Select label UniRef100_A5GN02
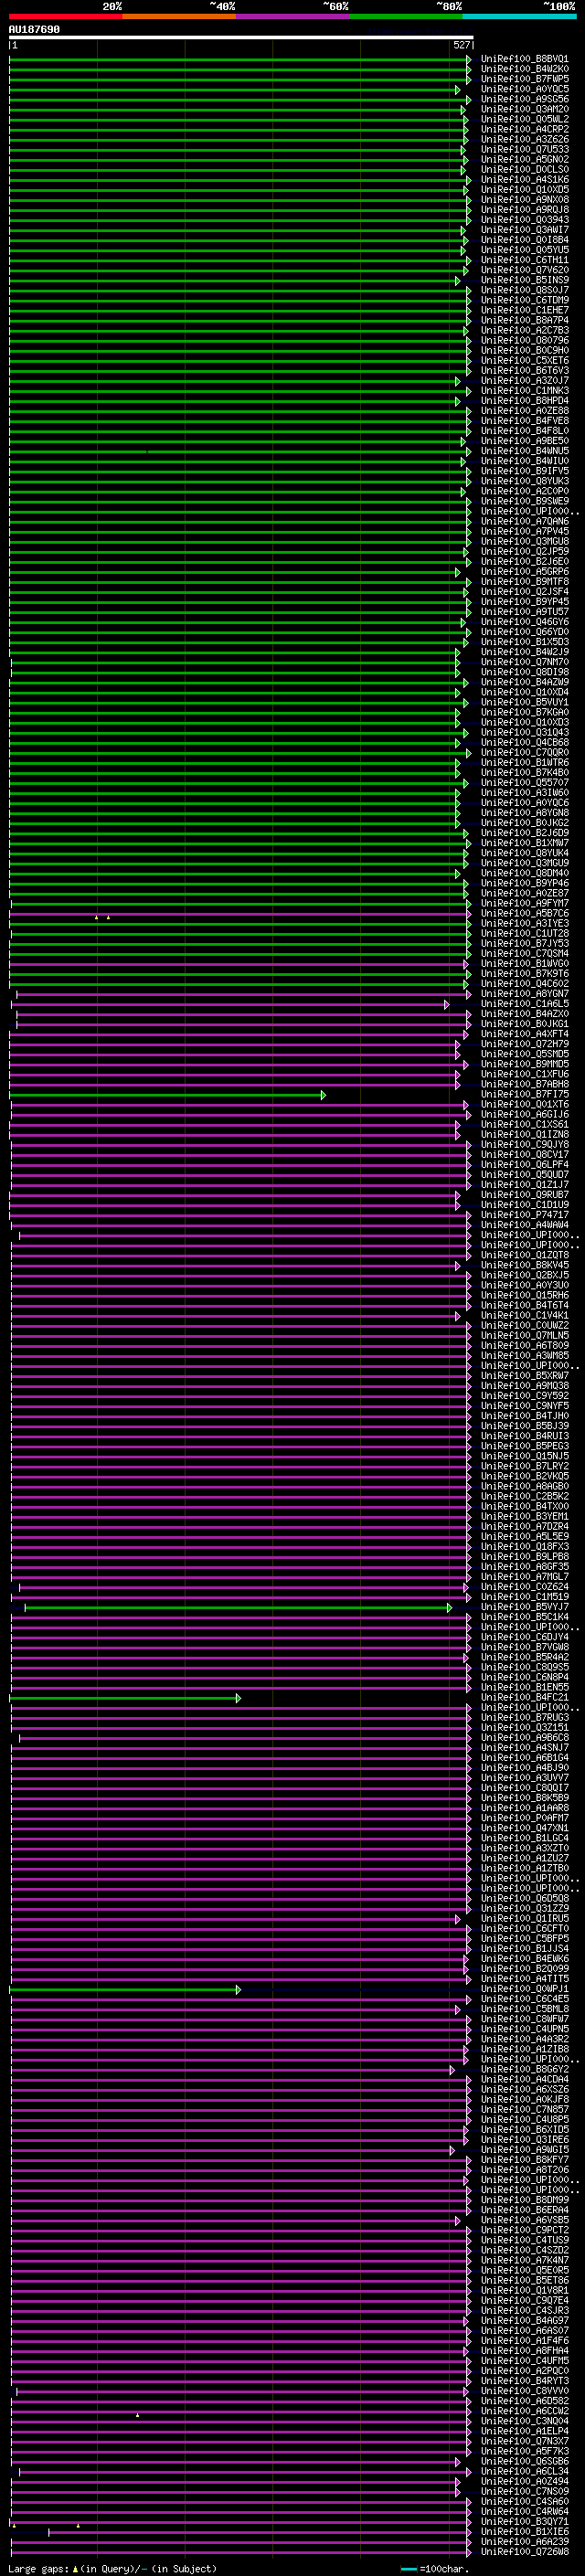Screen dimensions: 585x2576 tap(524, 159)
